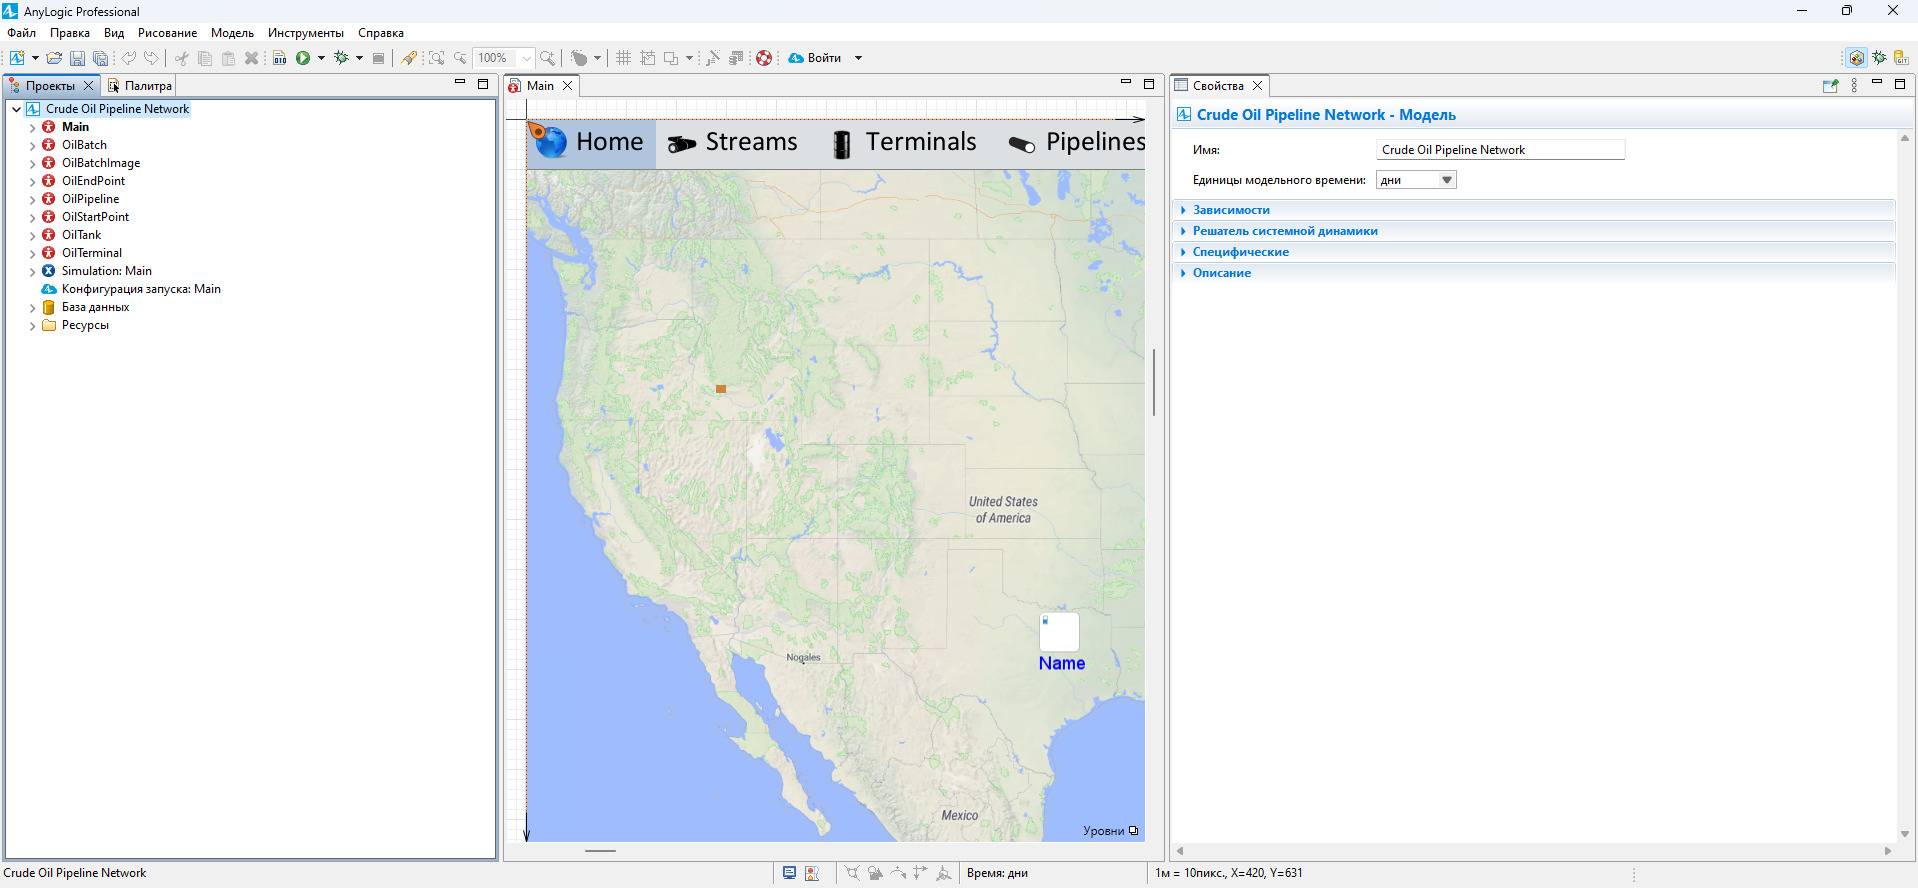Click the Build model icon
The width and height of the screenshot is (1918, 888).
(280, 58)
